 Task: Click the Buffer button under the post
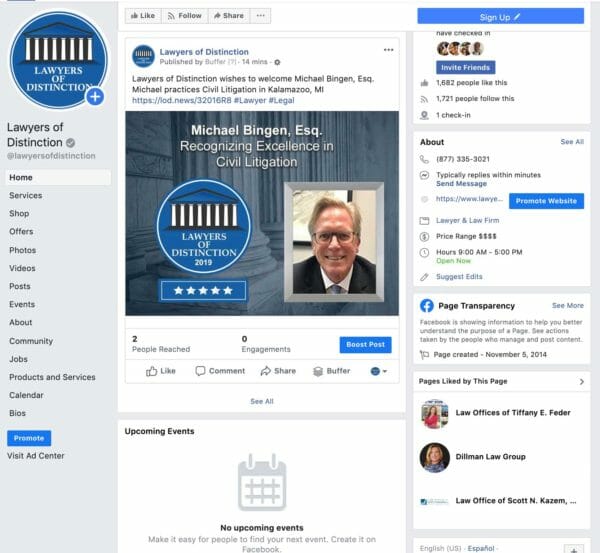click(331, 371)
